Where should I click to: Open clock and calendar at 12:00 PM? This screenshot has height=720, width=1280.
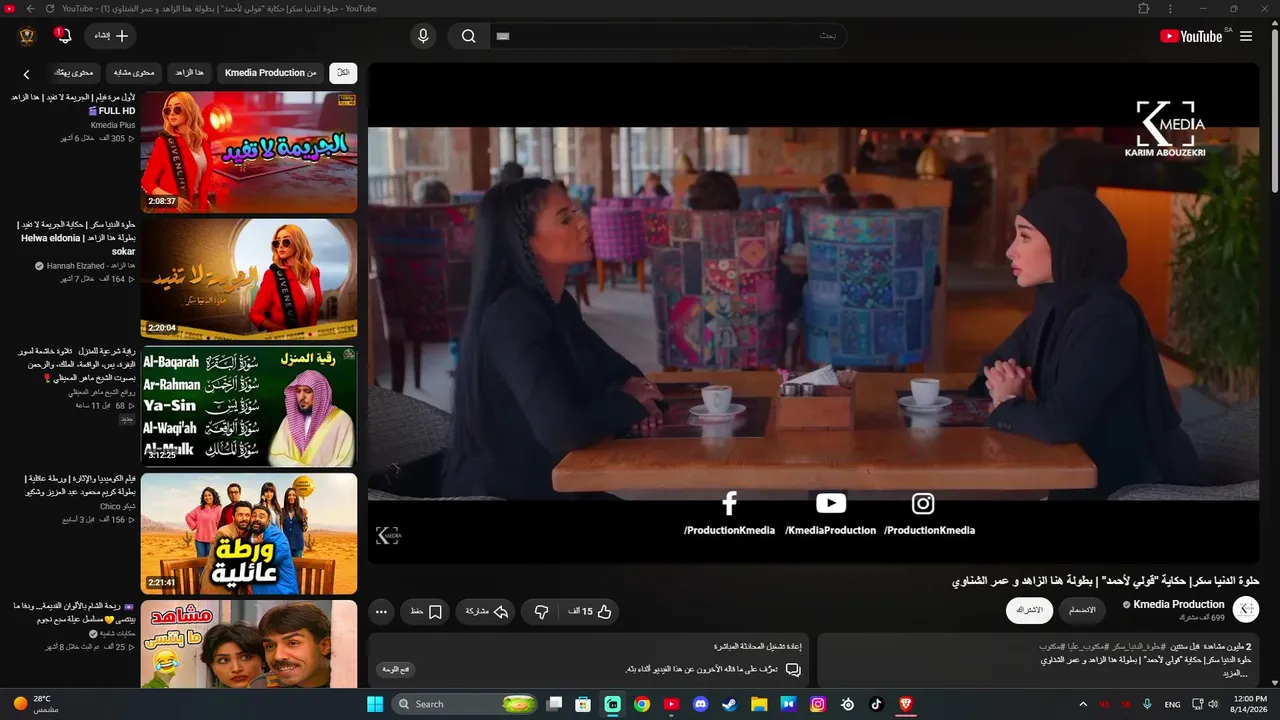pos(1250,704)
